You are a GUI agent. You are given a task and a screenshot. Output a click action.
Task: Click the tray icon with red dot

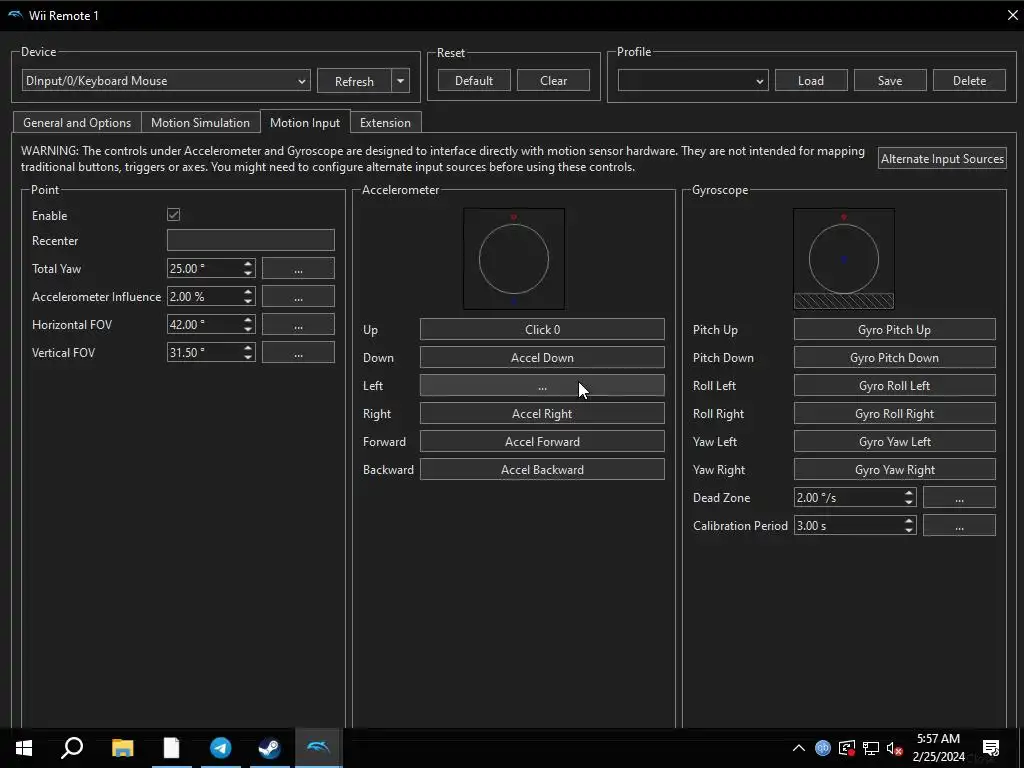tap(847, 748)
